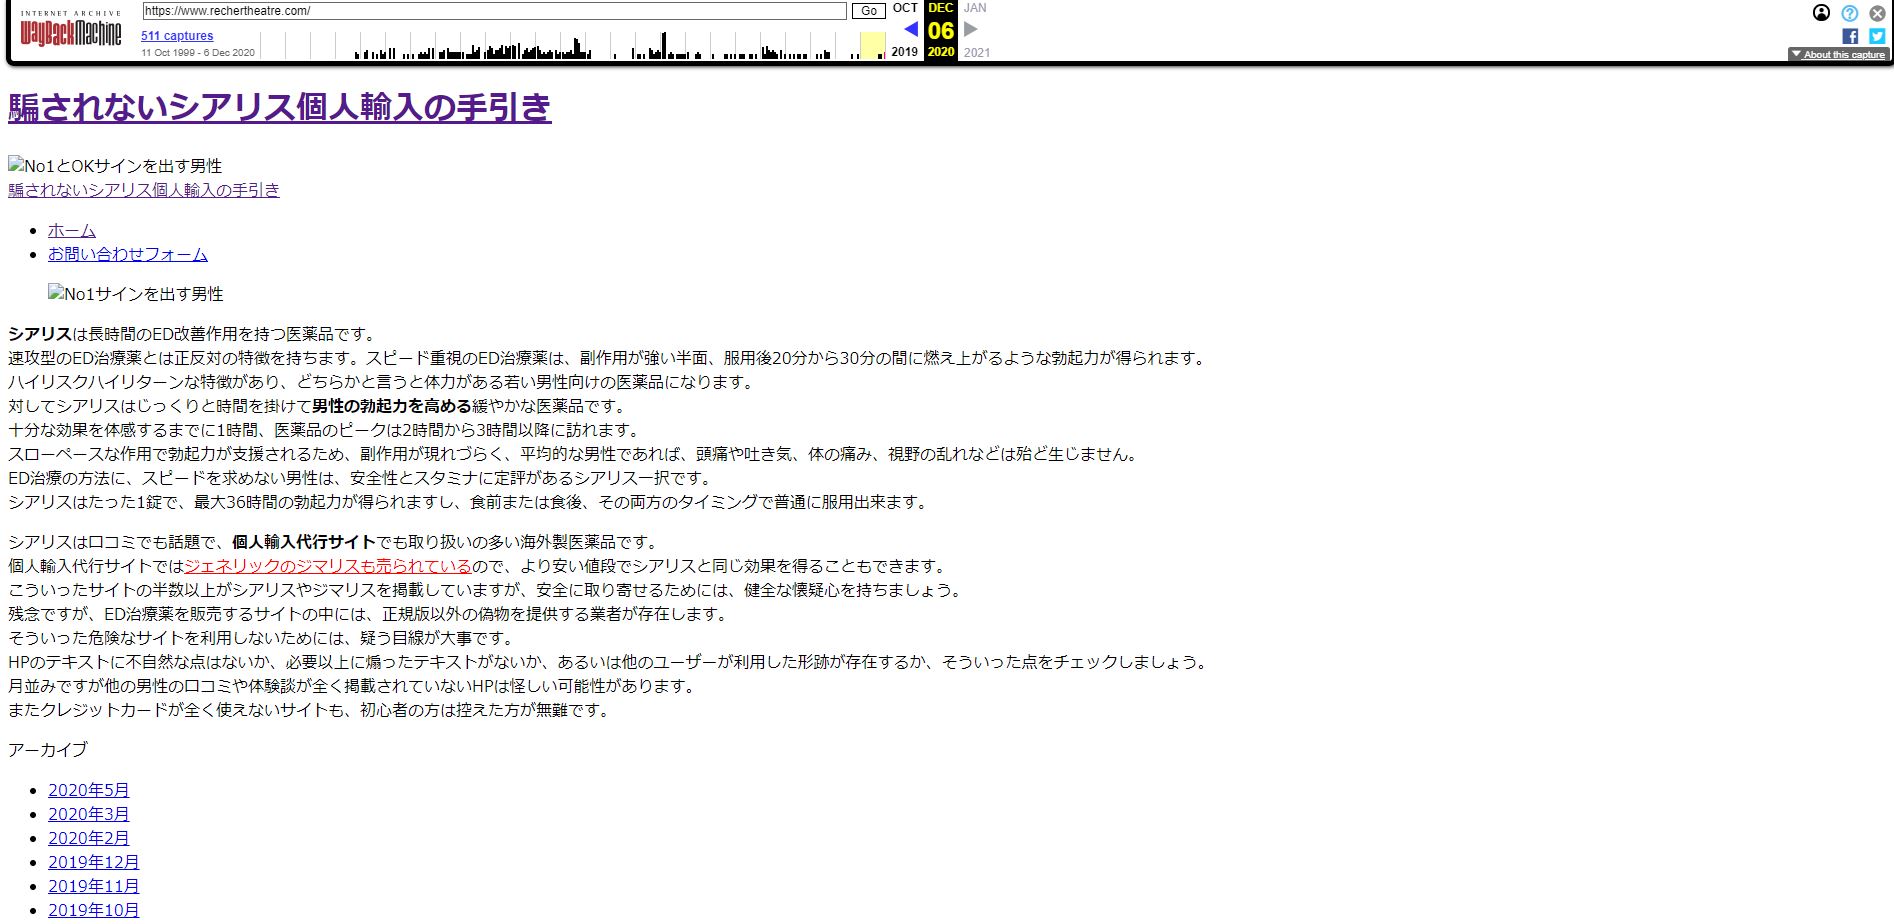Open the user account icon

(x=1821, y=13)
